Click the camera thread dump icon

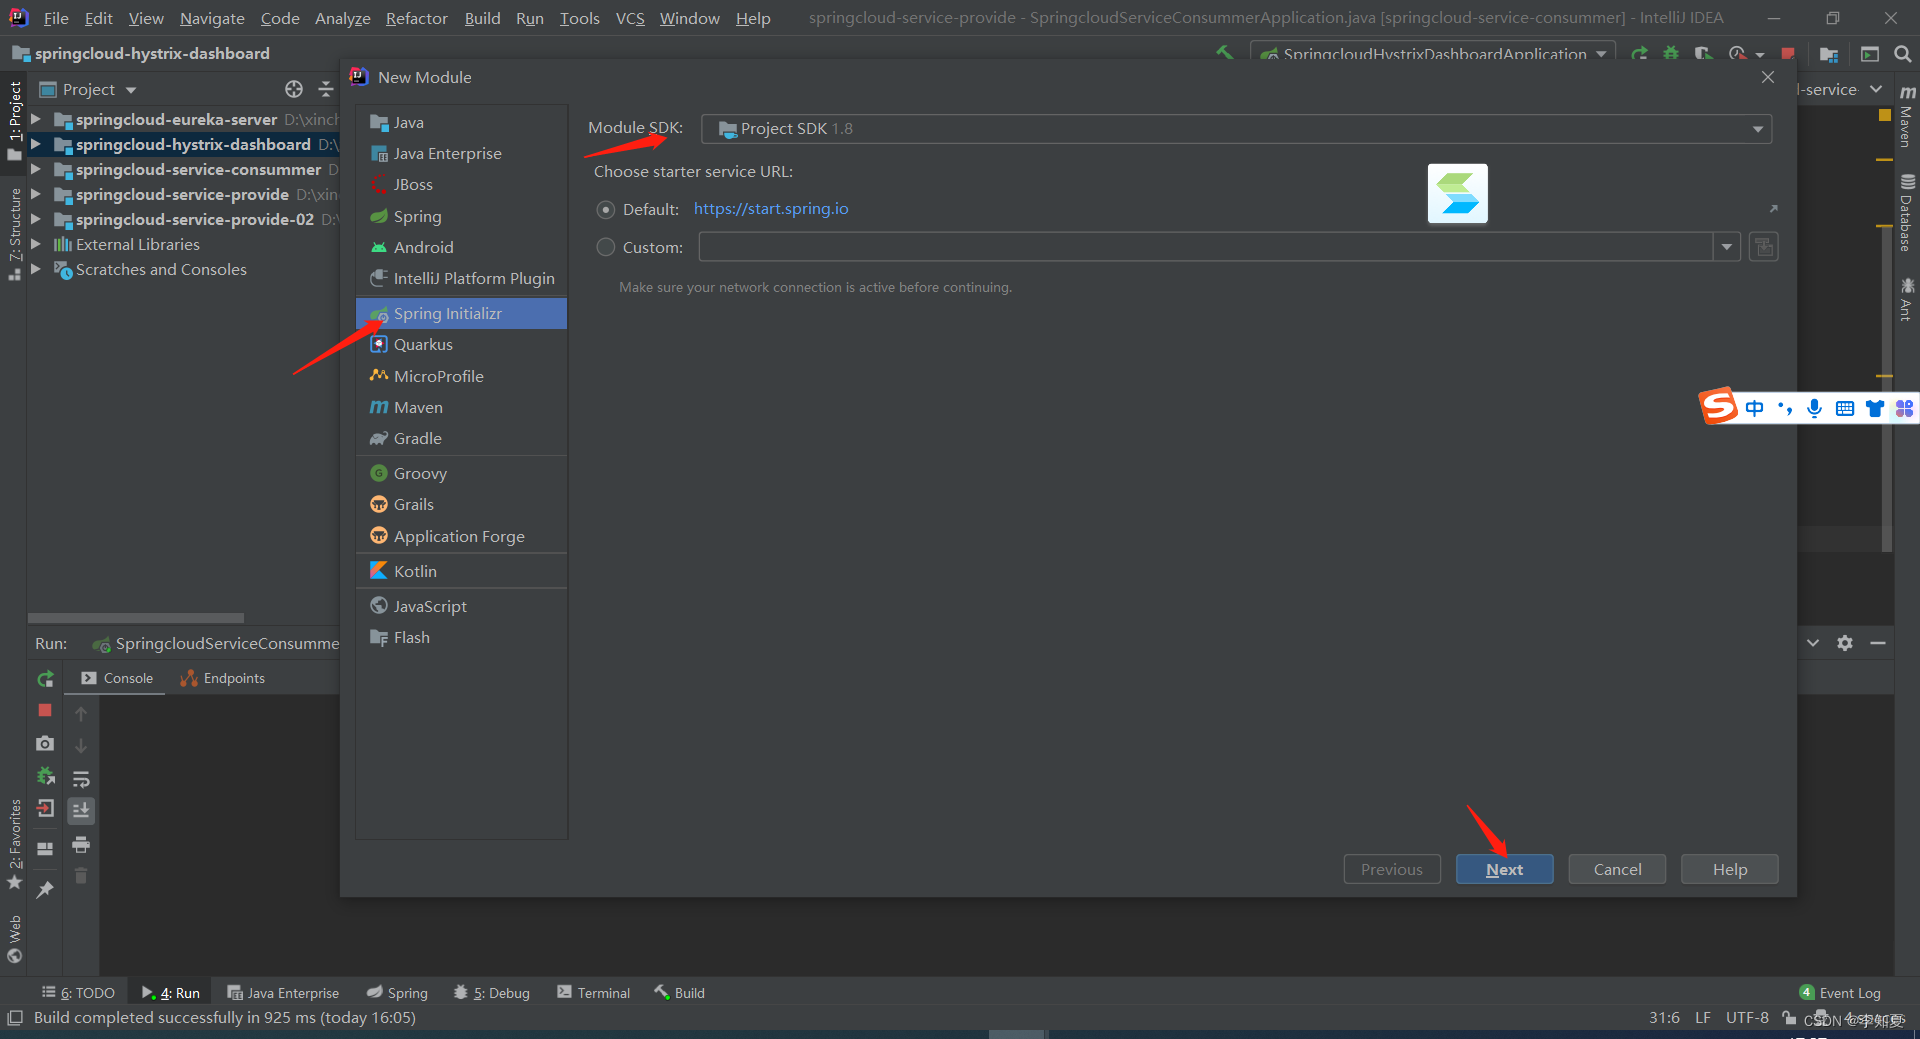click(45, 744)
